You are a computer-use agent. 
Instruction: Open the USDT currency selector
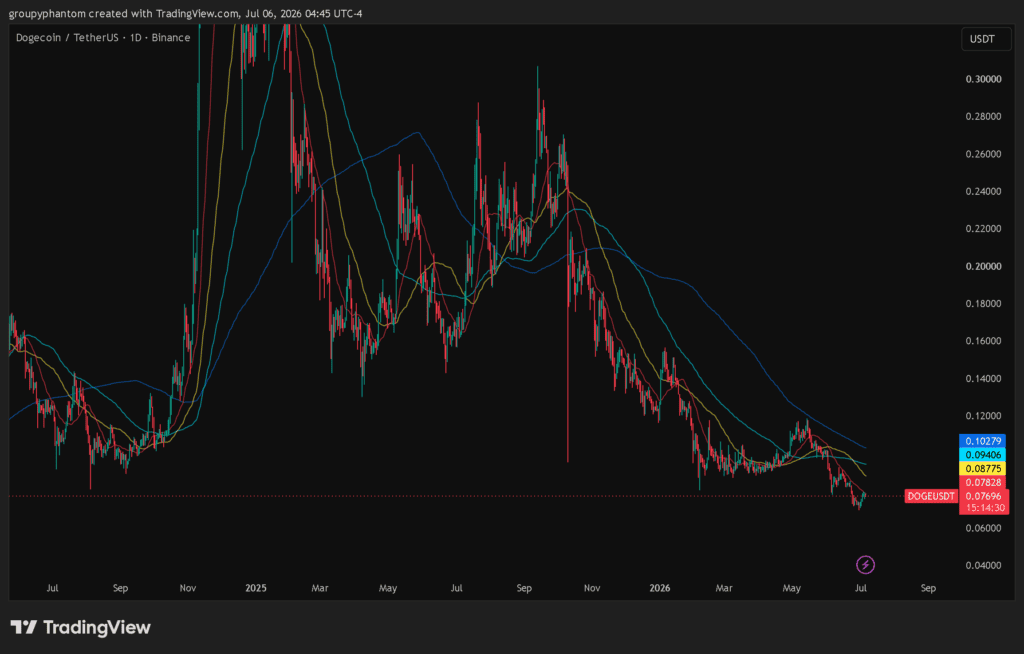click(x=986, y=39)
